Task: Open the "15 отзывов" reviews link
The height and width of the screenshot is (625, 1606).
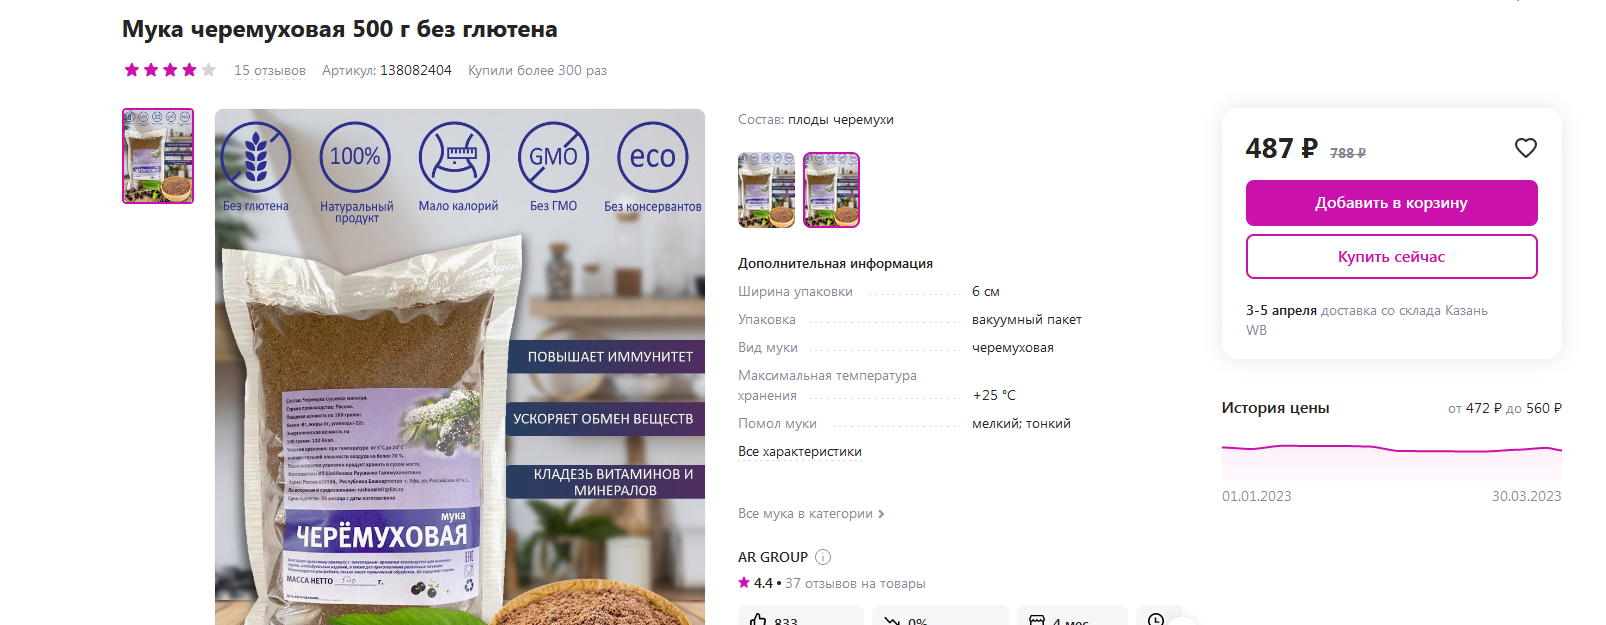Action: 270,70
